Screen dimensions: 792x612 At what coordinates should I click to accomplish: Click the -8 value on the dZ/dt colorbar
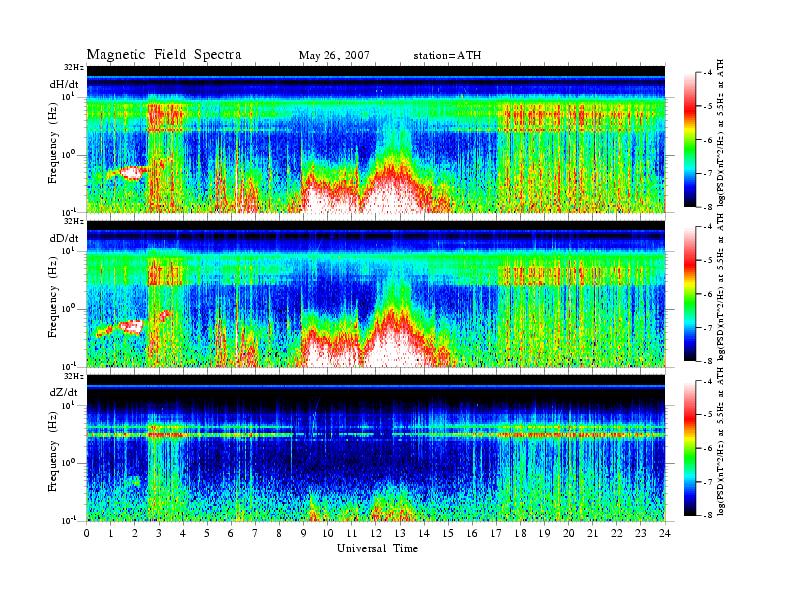point(707,515)
